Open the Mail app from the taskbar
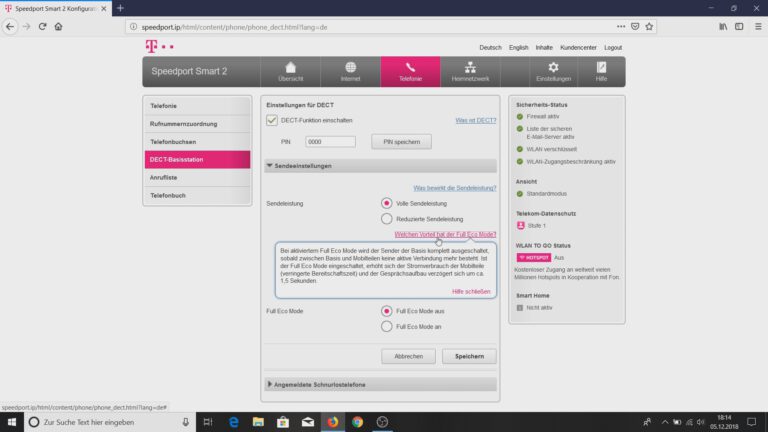 click(308, 422)
